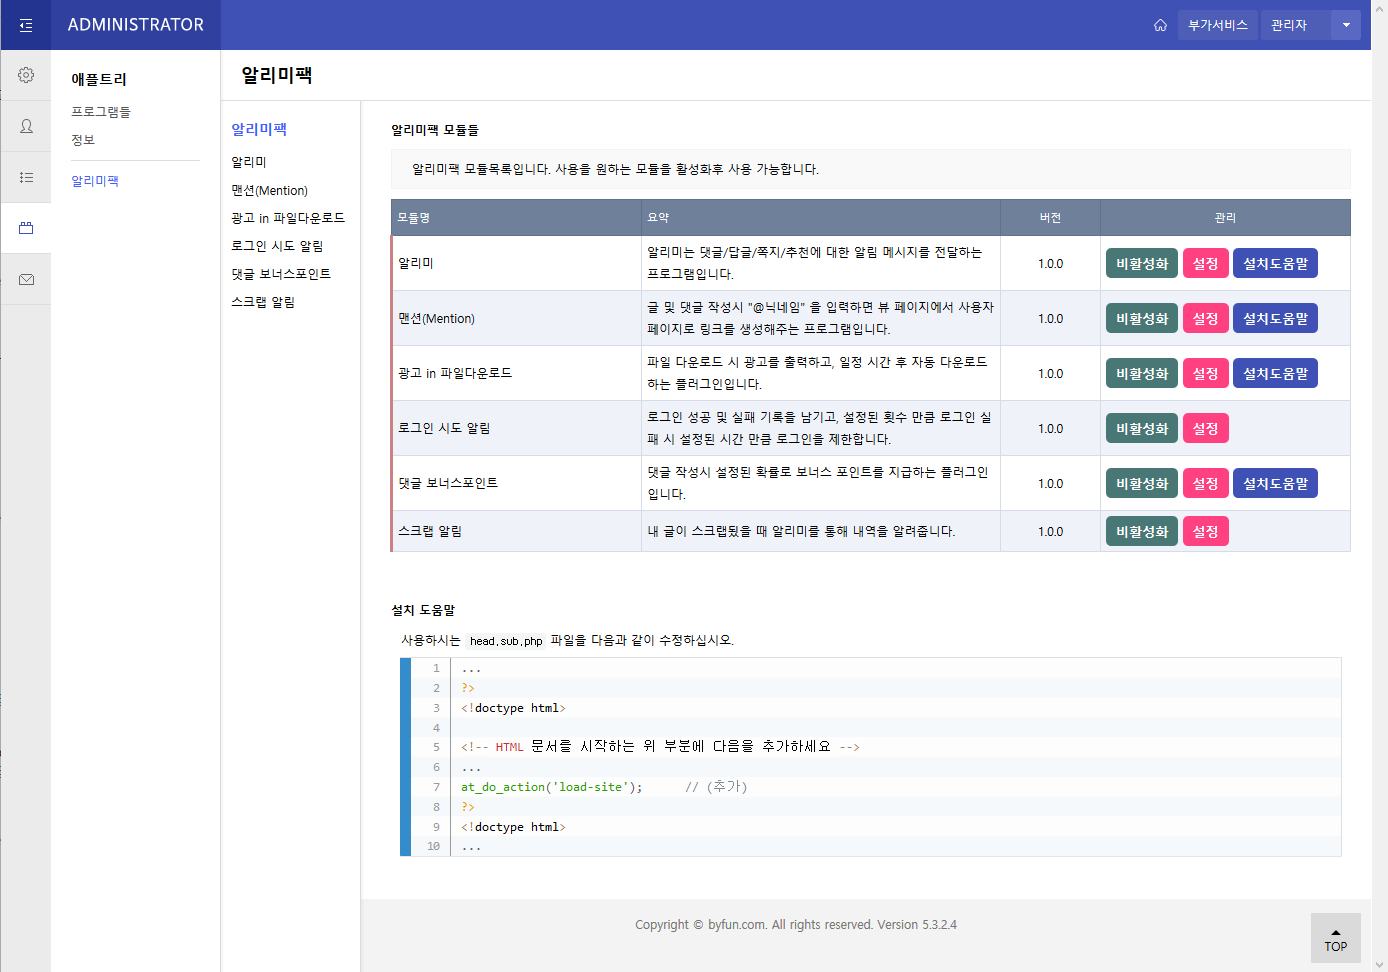Click the 설치 도움말 section heading
1388x972 pixels.
[x=423, y=610]
